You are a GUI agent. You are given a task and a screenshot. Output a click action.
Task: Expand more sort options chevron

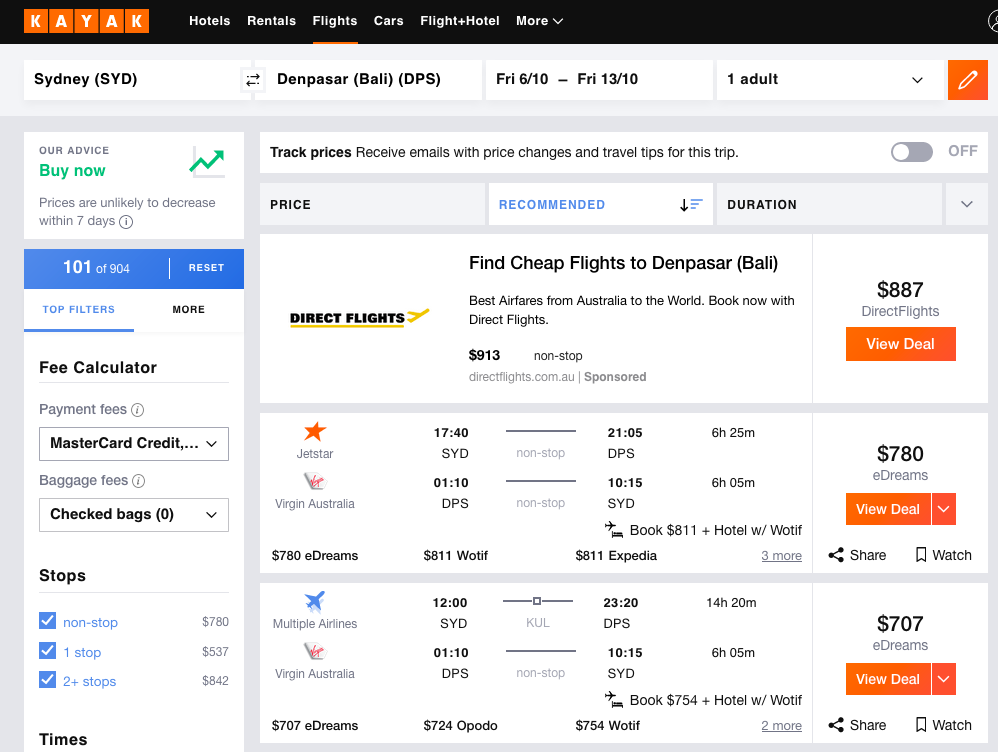[966, 204]
